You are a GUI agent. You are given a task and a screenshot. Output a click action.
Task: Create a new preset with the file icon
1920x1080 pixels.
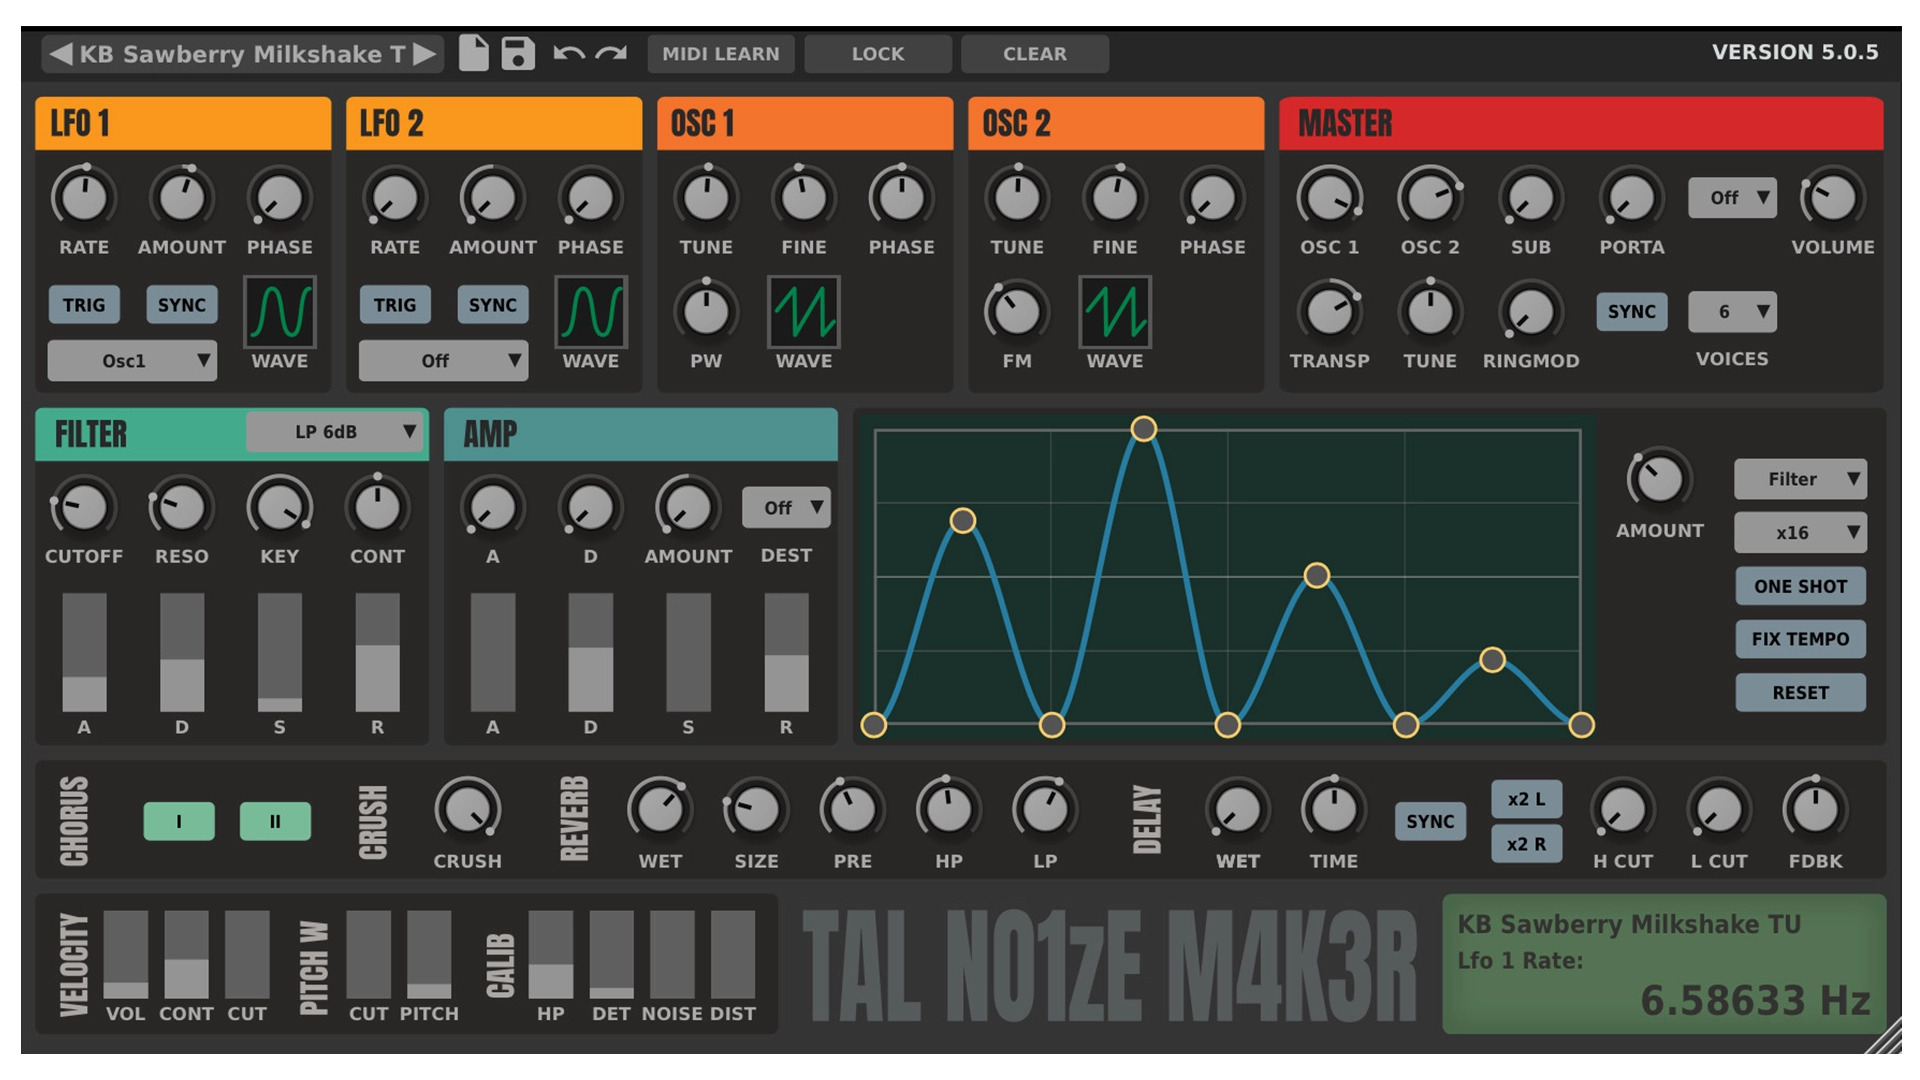pyautogui.click(x=474, y=52)
